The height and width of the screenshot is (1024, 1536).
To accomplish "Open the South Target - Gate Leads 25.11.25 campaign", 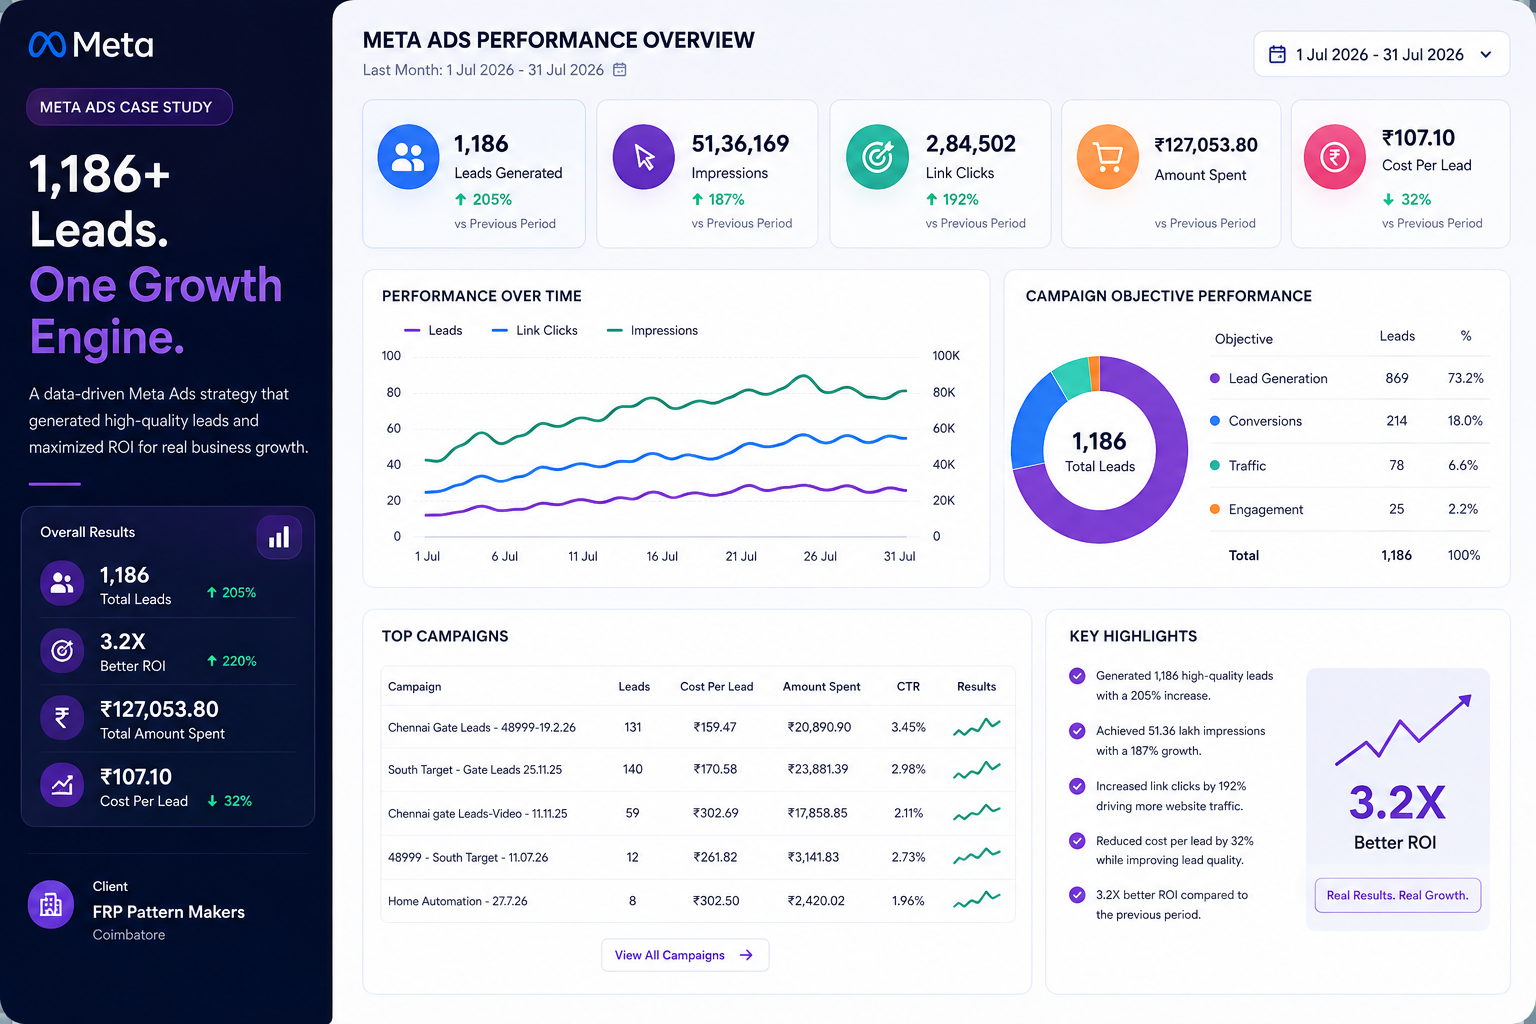I will [x=475, y=770].
